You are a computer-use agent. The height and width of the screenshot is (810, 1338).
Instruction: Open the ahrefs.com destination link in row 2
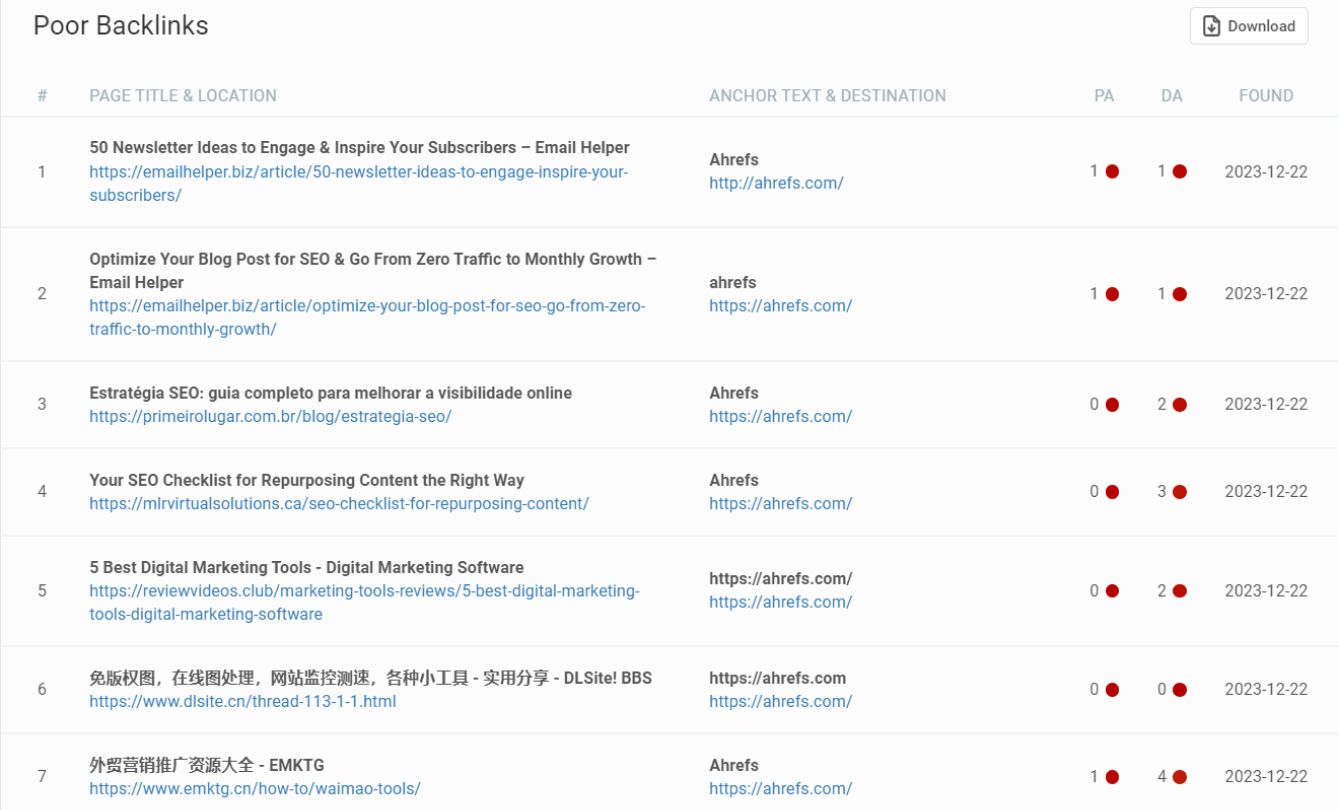point(781,306)
